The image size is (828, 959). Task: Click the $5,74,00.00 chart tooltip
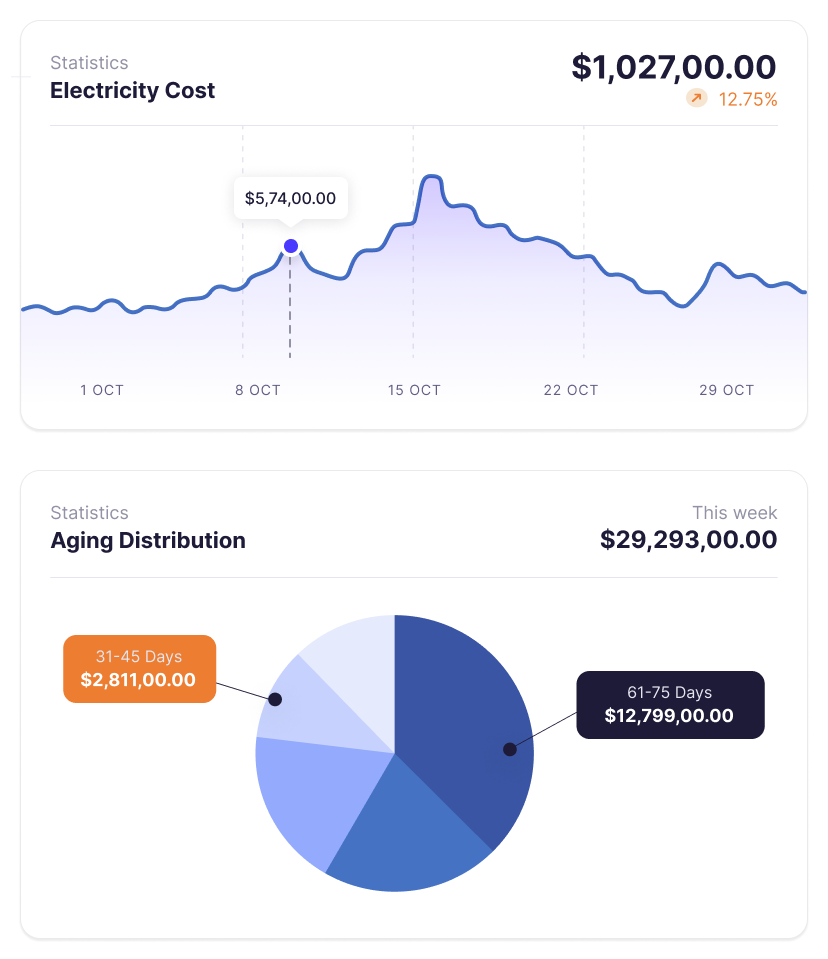click(x=290, y=198)
